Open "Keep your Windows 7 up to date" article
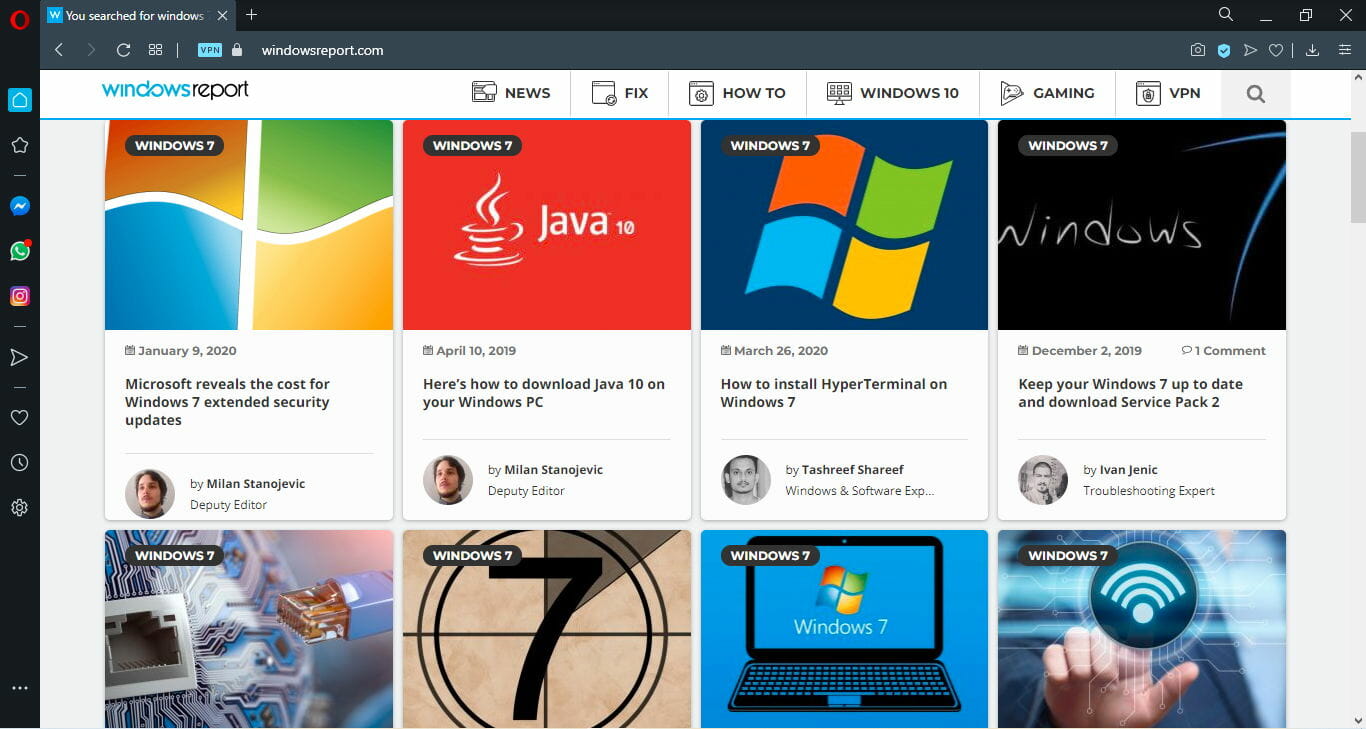This screenshot has width=1366, height=729. coord(1131,393)
